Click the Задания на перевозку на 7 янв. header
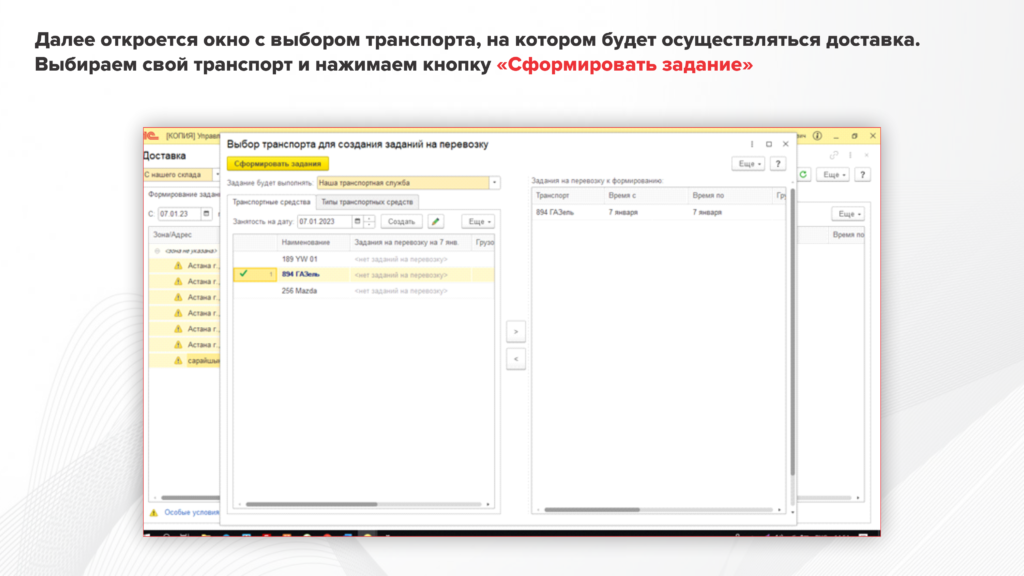The width and height of the screenshot is (1024, 576). (x=411, y=242)
